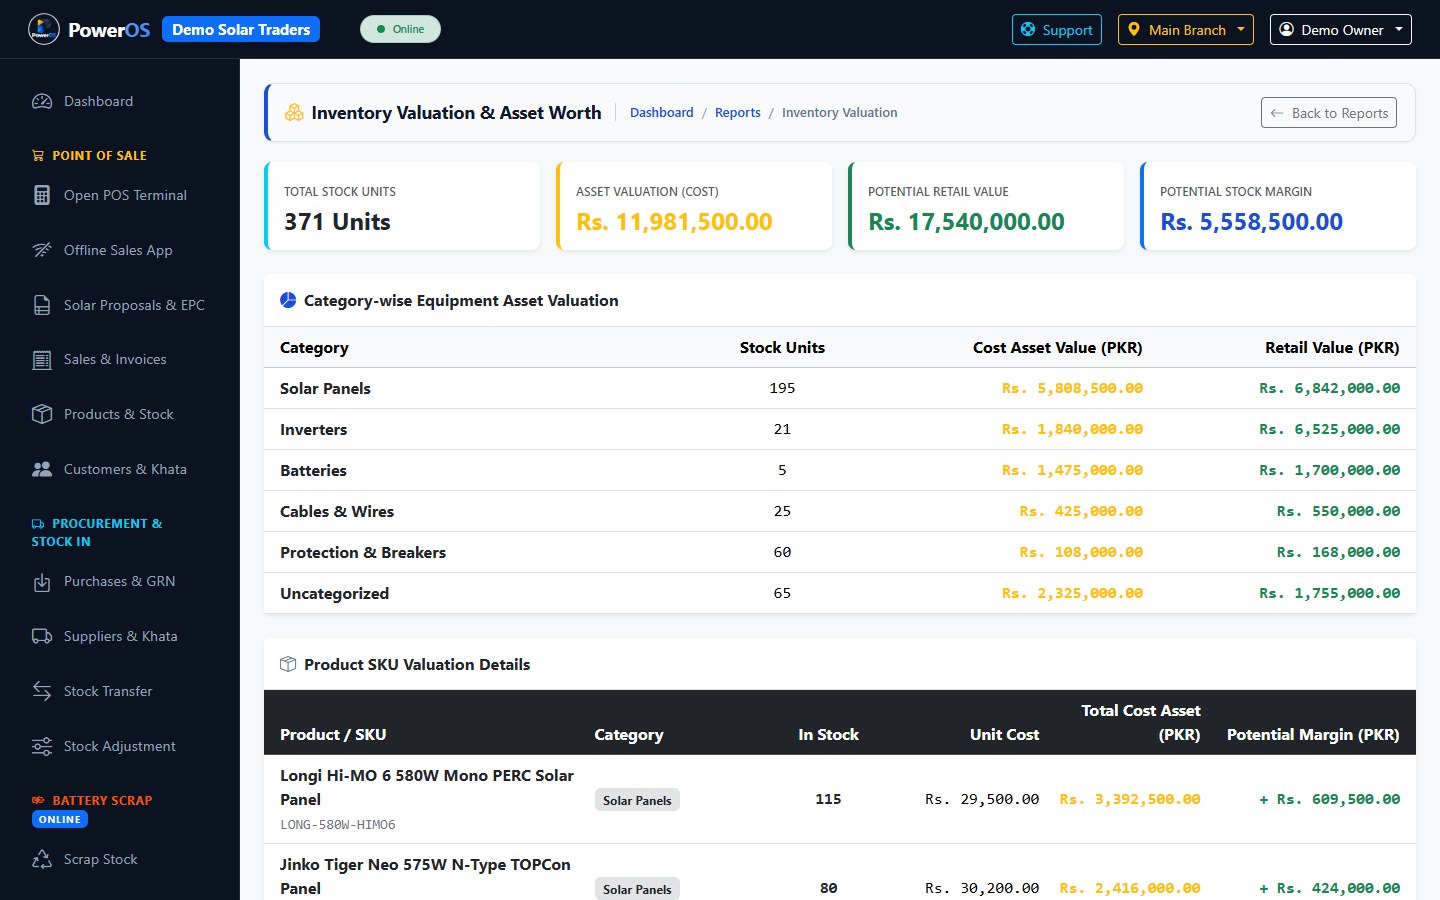Image resolution: width=1440 pixels, height=900 pixels.
Task: Open Sales & Invoices menu item
Action: [x=119, y=360]
